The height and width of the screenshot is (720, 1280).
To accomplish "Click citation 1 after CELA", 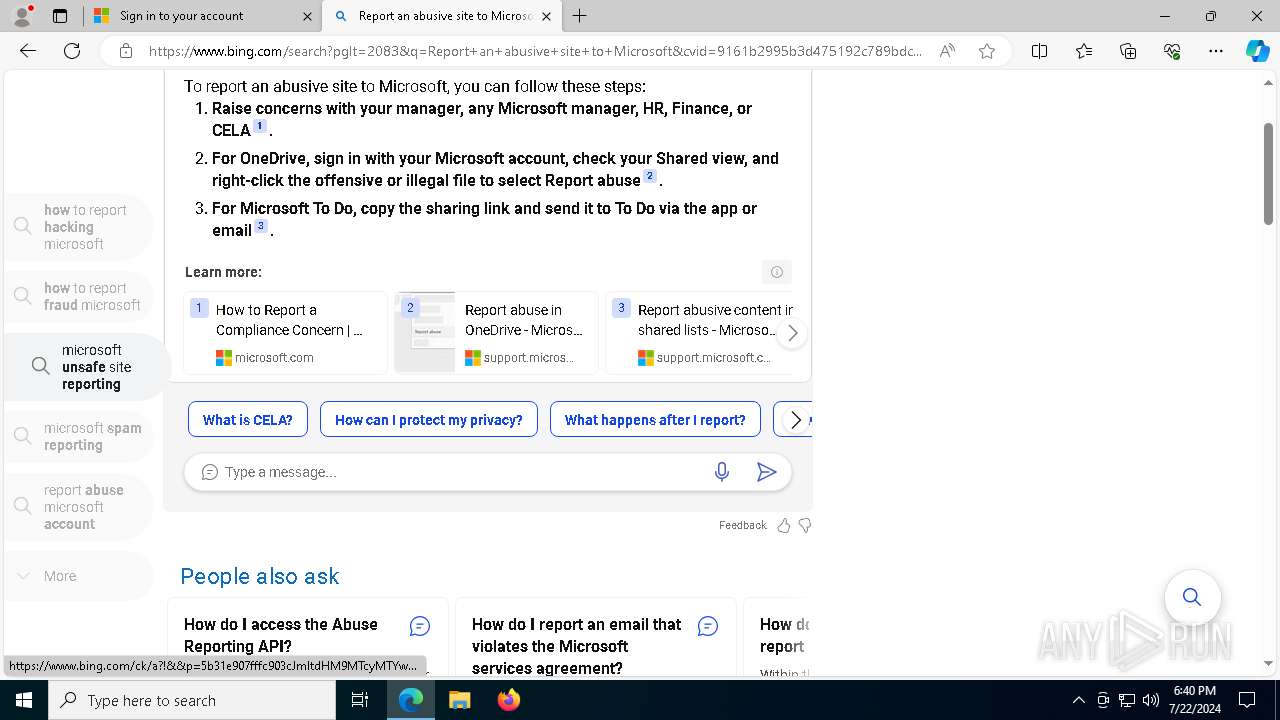I will pos(260,126).
